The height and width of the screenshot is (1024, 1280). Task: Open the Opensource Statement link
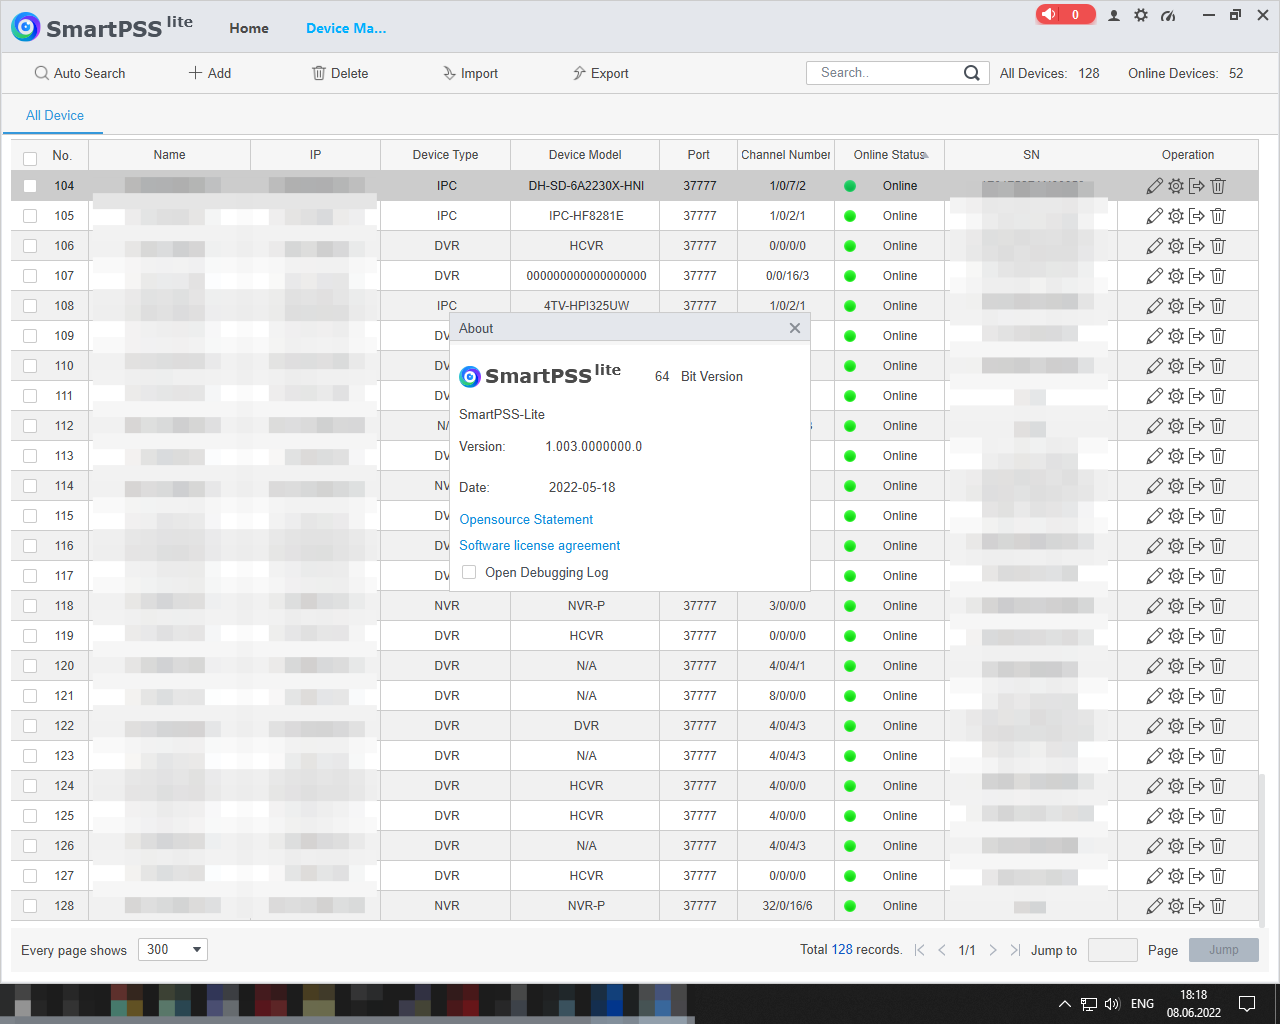(x=526, y=519)
